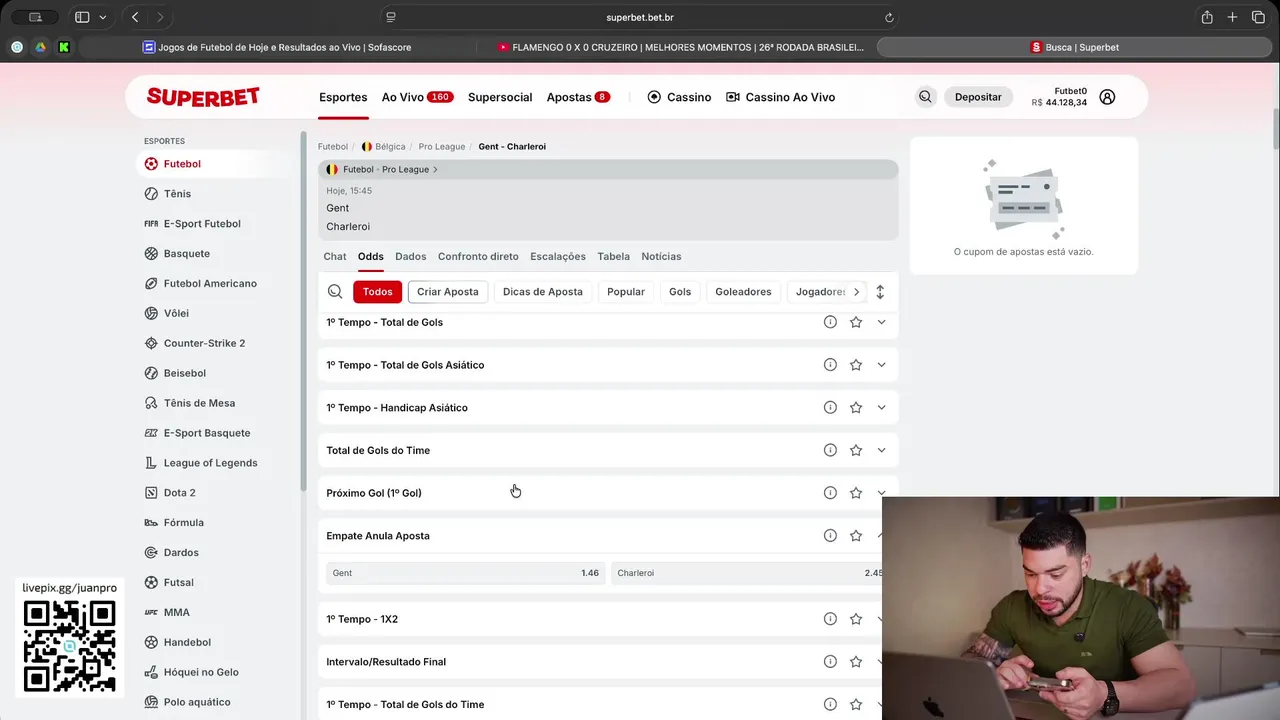The height and width of the screenshot is (720, 1280).
Task: Click the header search magnifier icon
Action: click(925, 97)
